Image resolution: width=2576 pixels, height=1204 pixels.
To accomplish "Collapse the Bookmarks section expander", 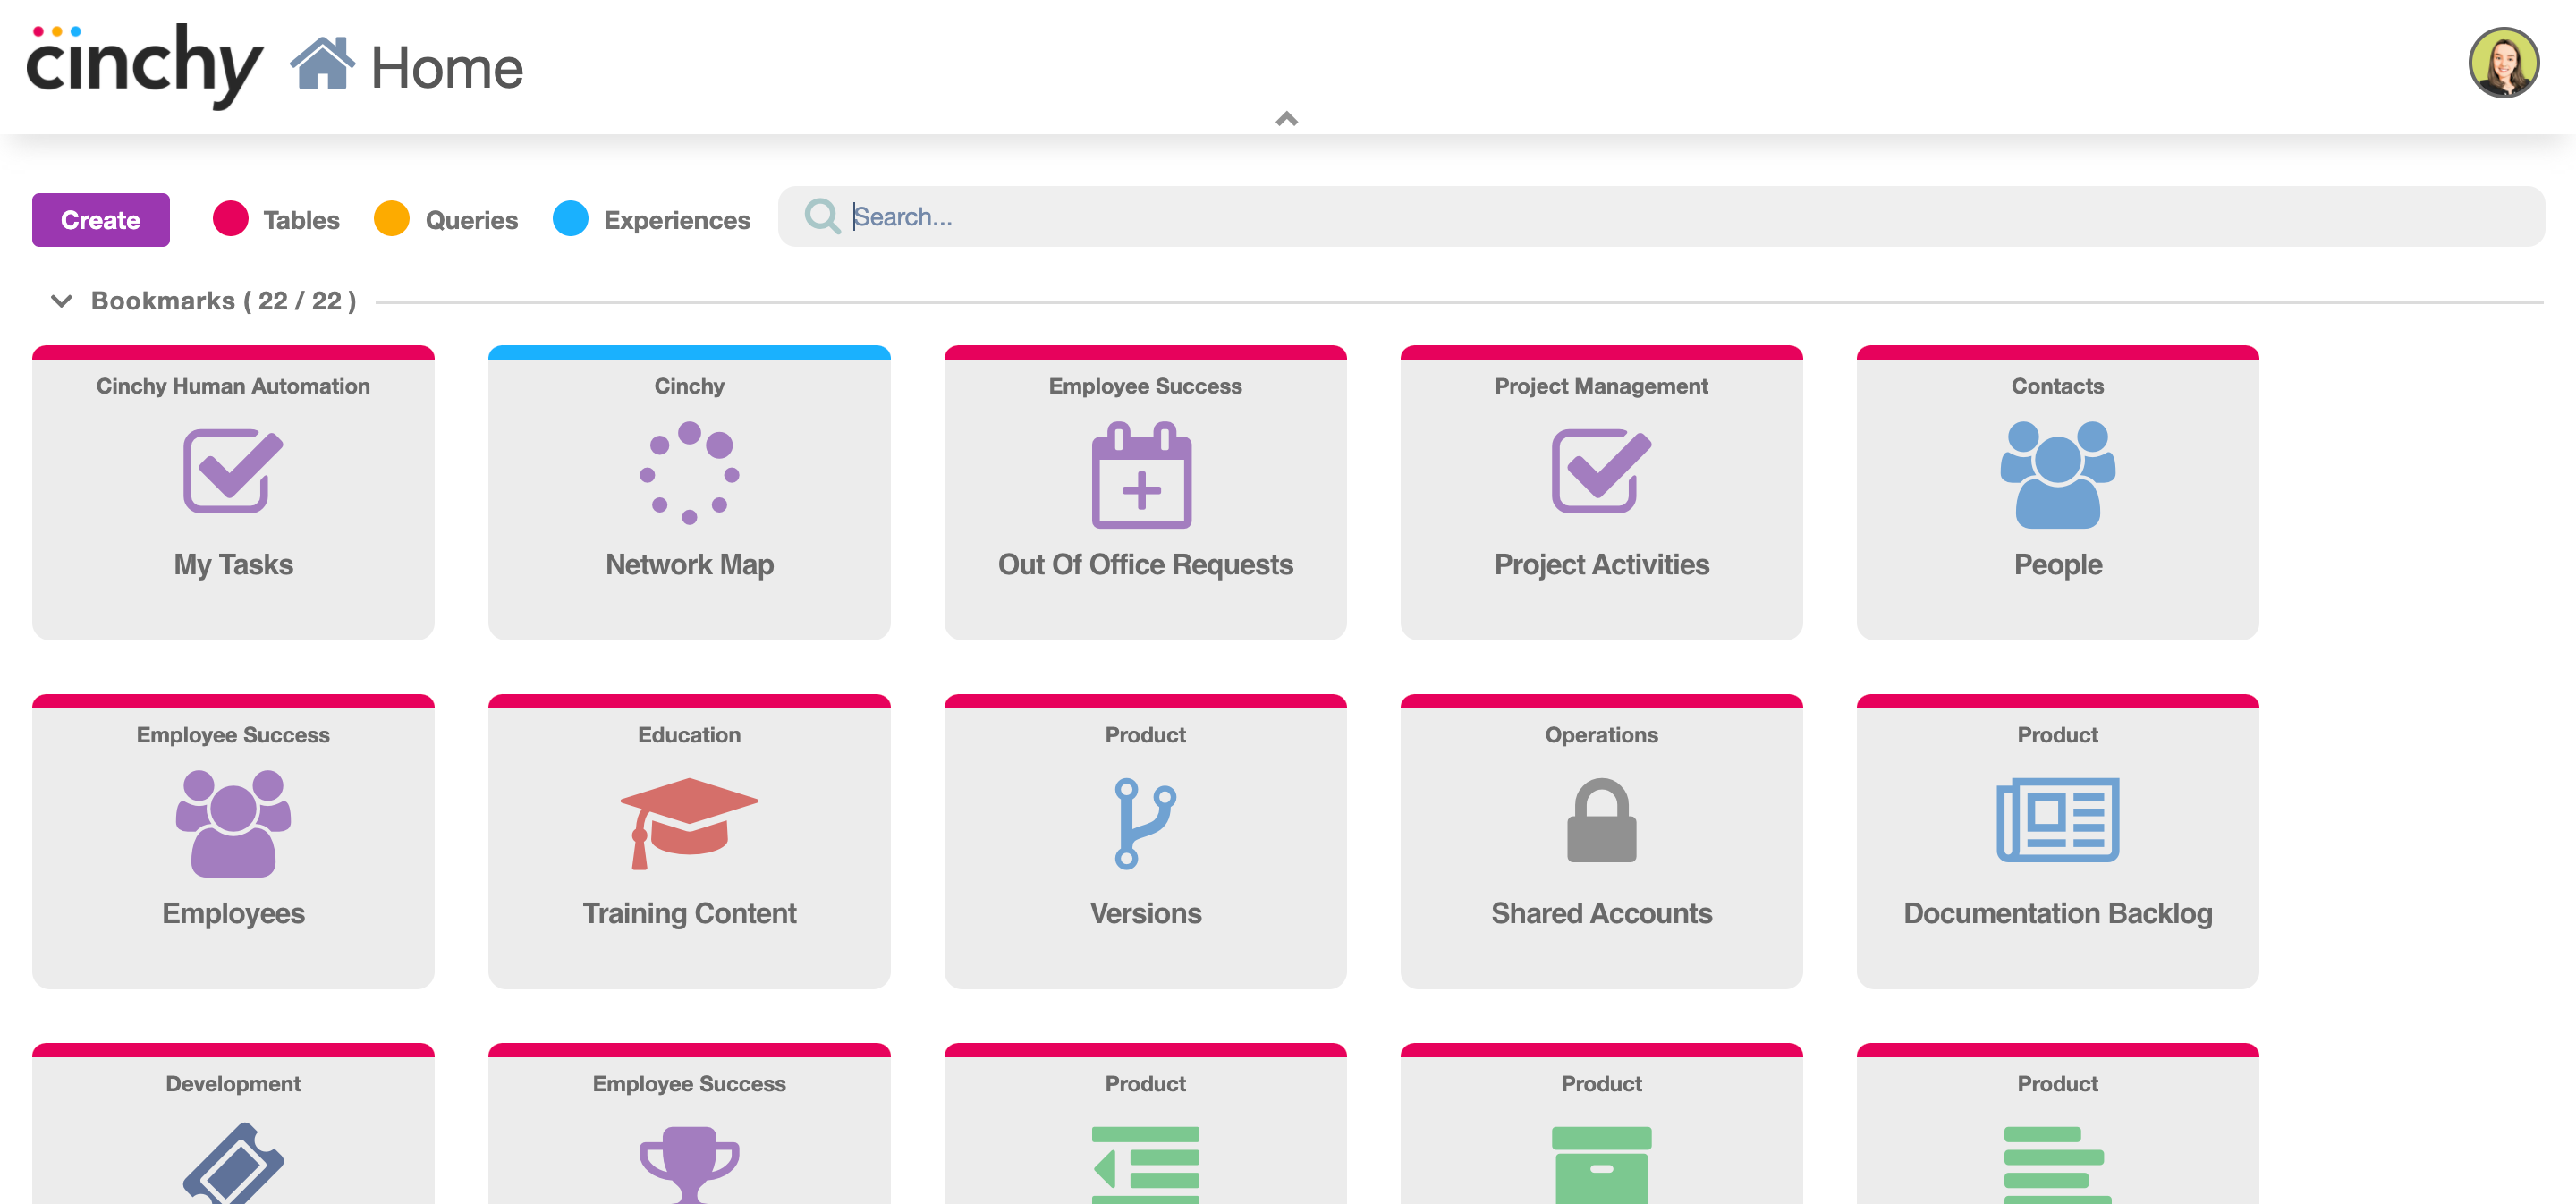I will click(x=59, y=301).
